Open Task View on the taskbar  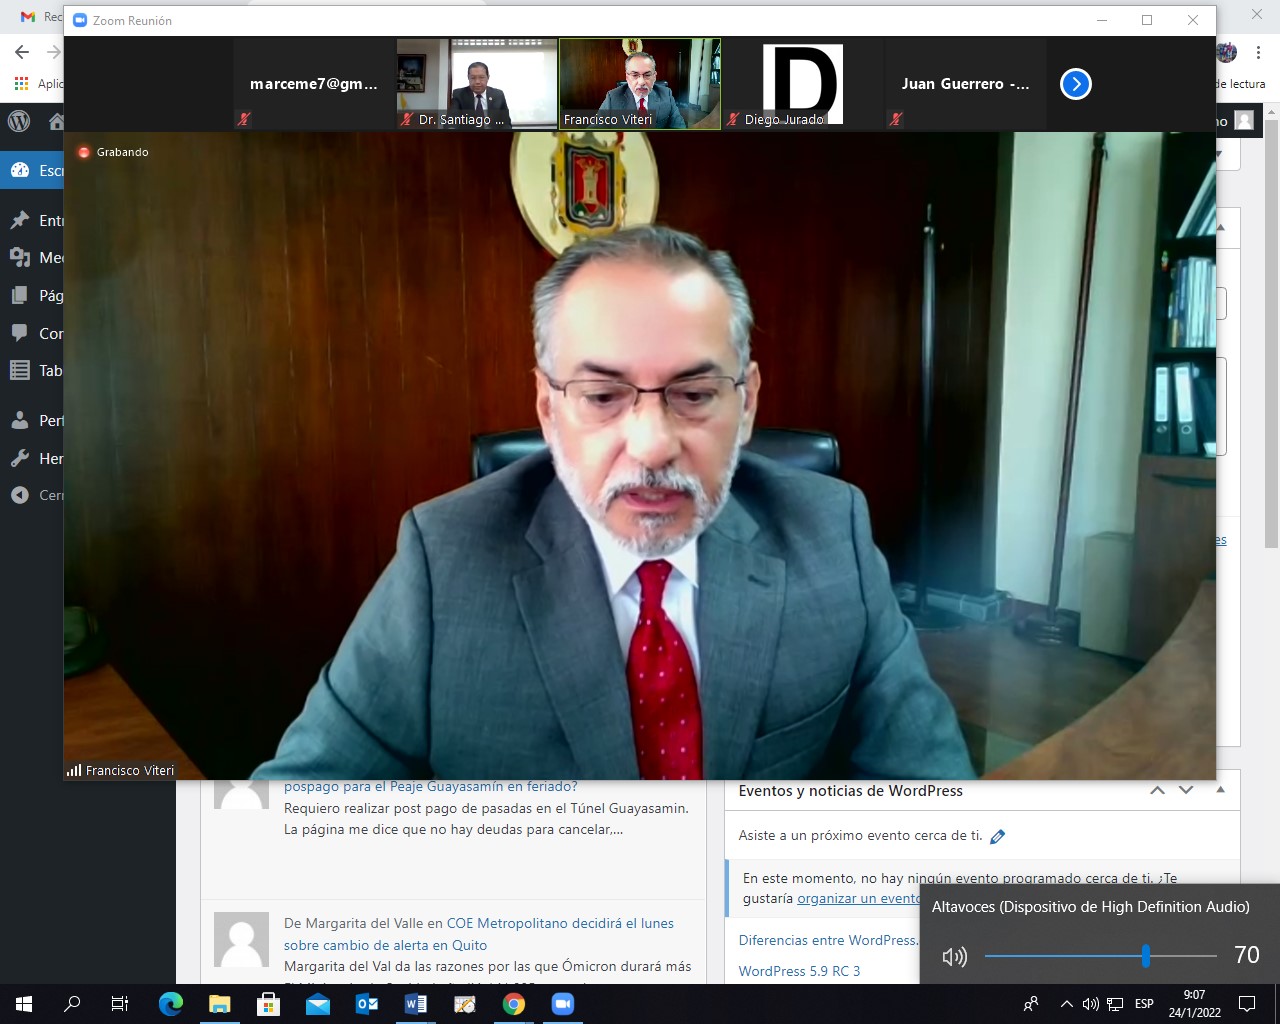(120, 1004)
